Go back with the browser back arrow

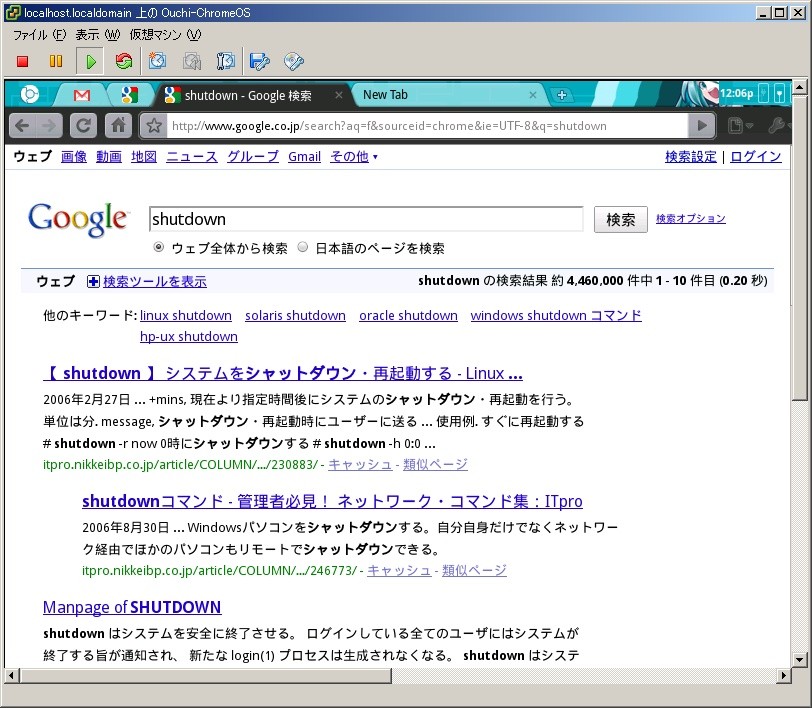pyautogui.click(x=22, y=126)
